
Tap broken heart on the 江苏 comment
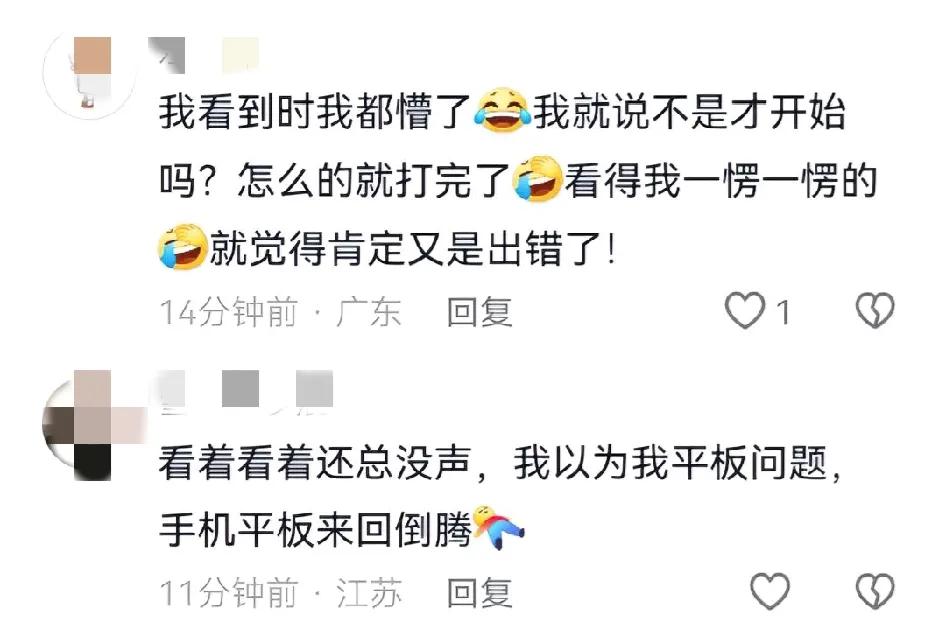point(875,591)
